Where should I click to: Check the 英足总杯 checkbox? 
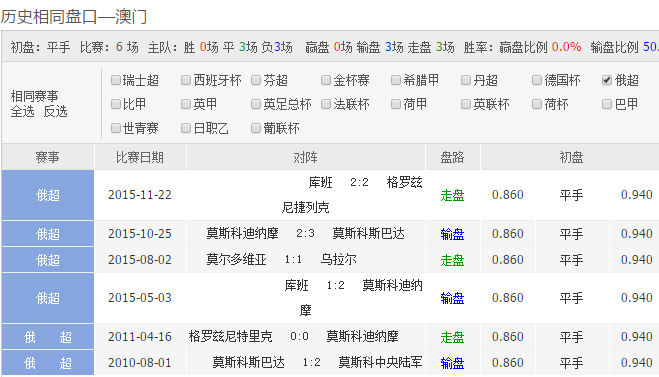pos(256,104)
